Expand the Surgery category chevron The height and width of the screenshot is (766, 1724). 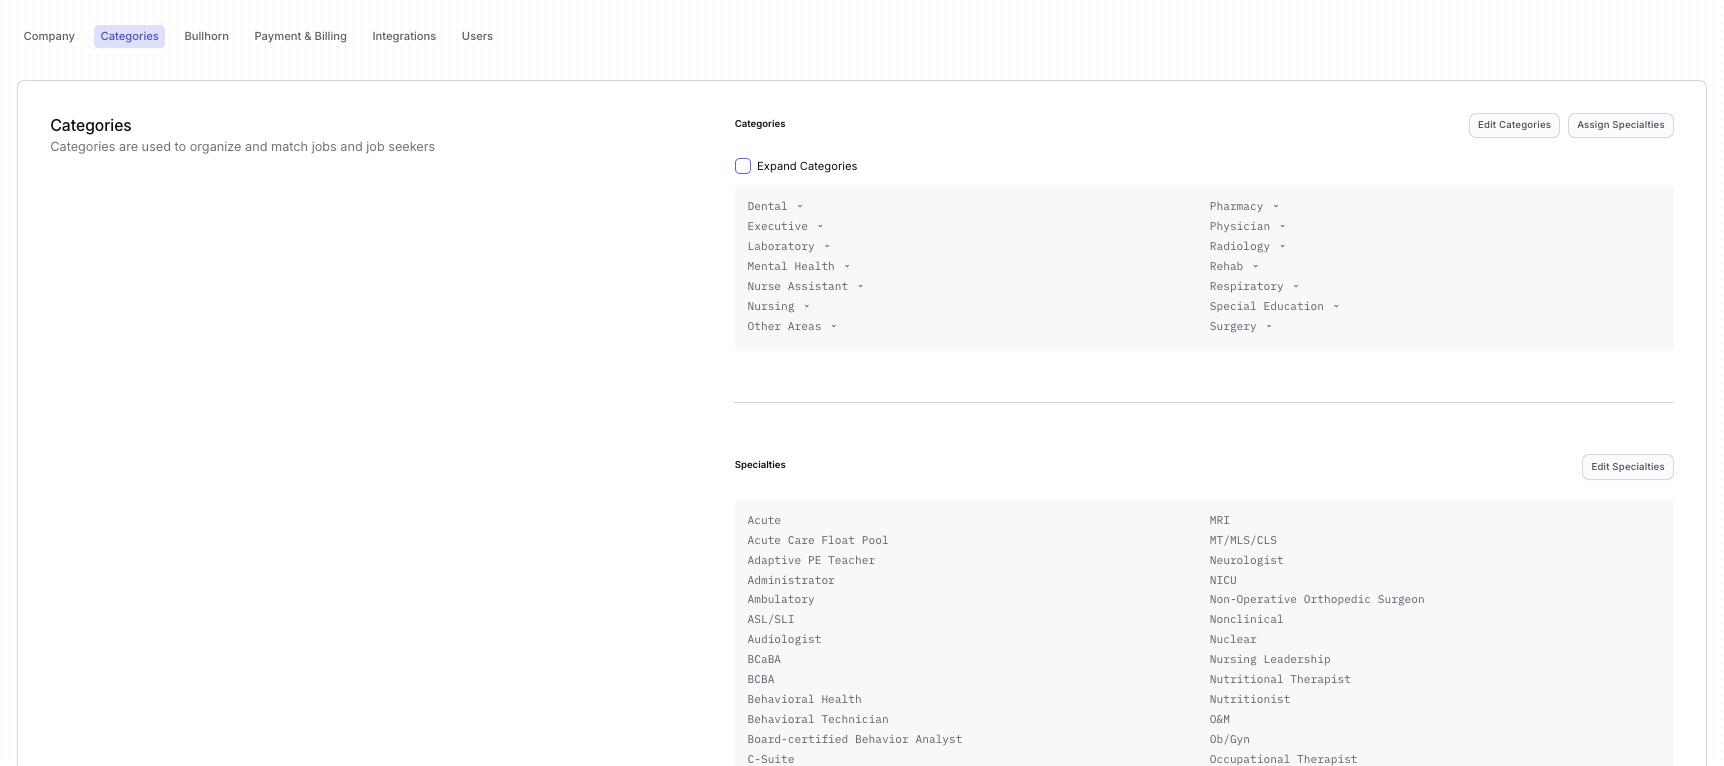point(1269,327)
